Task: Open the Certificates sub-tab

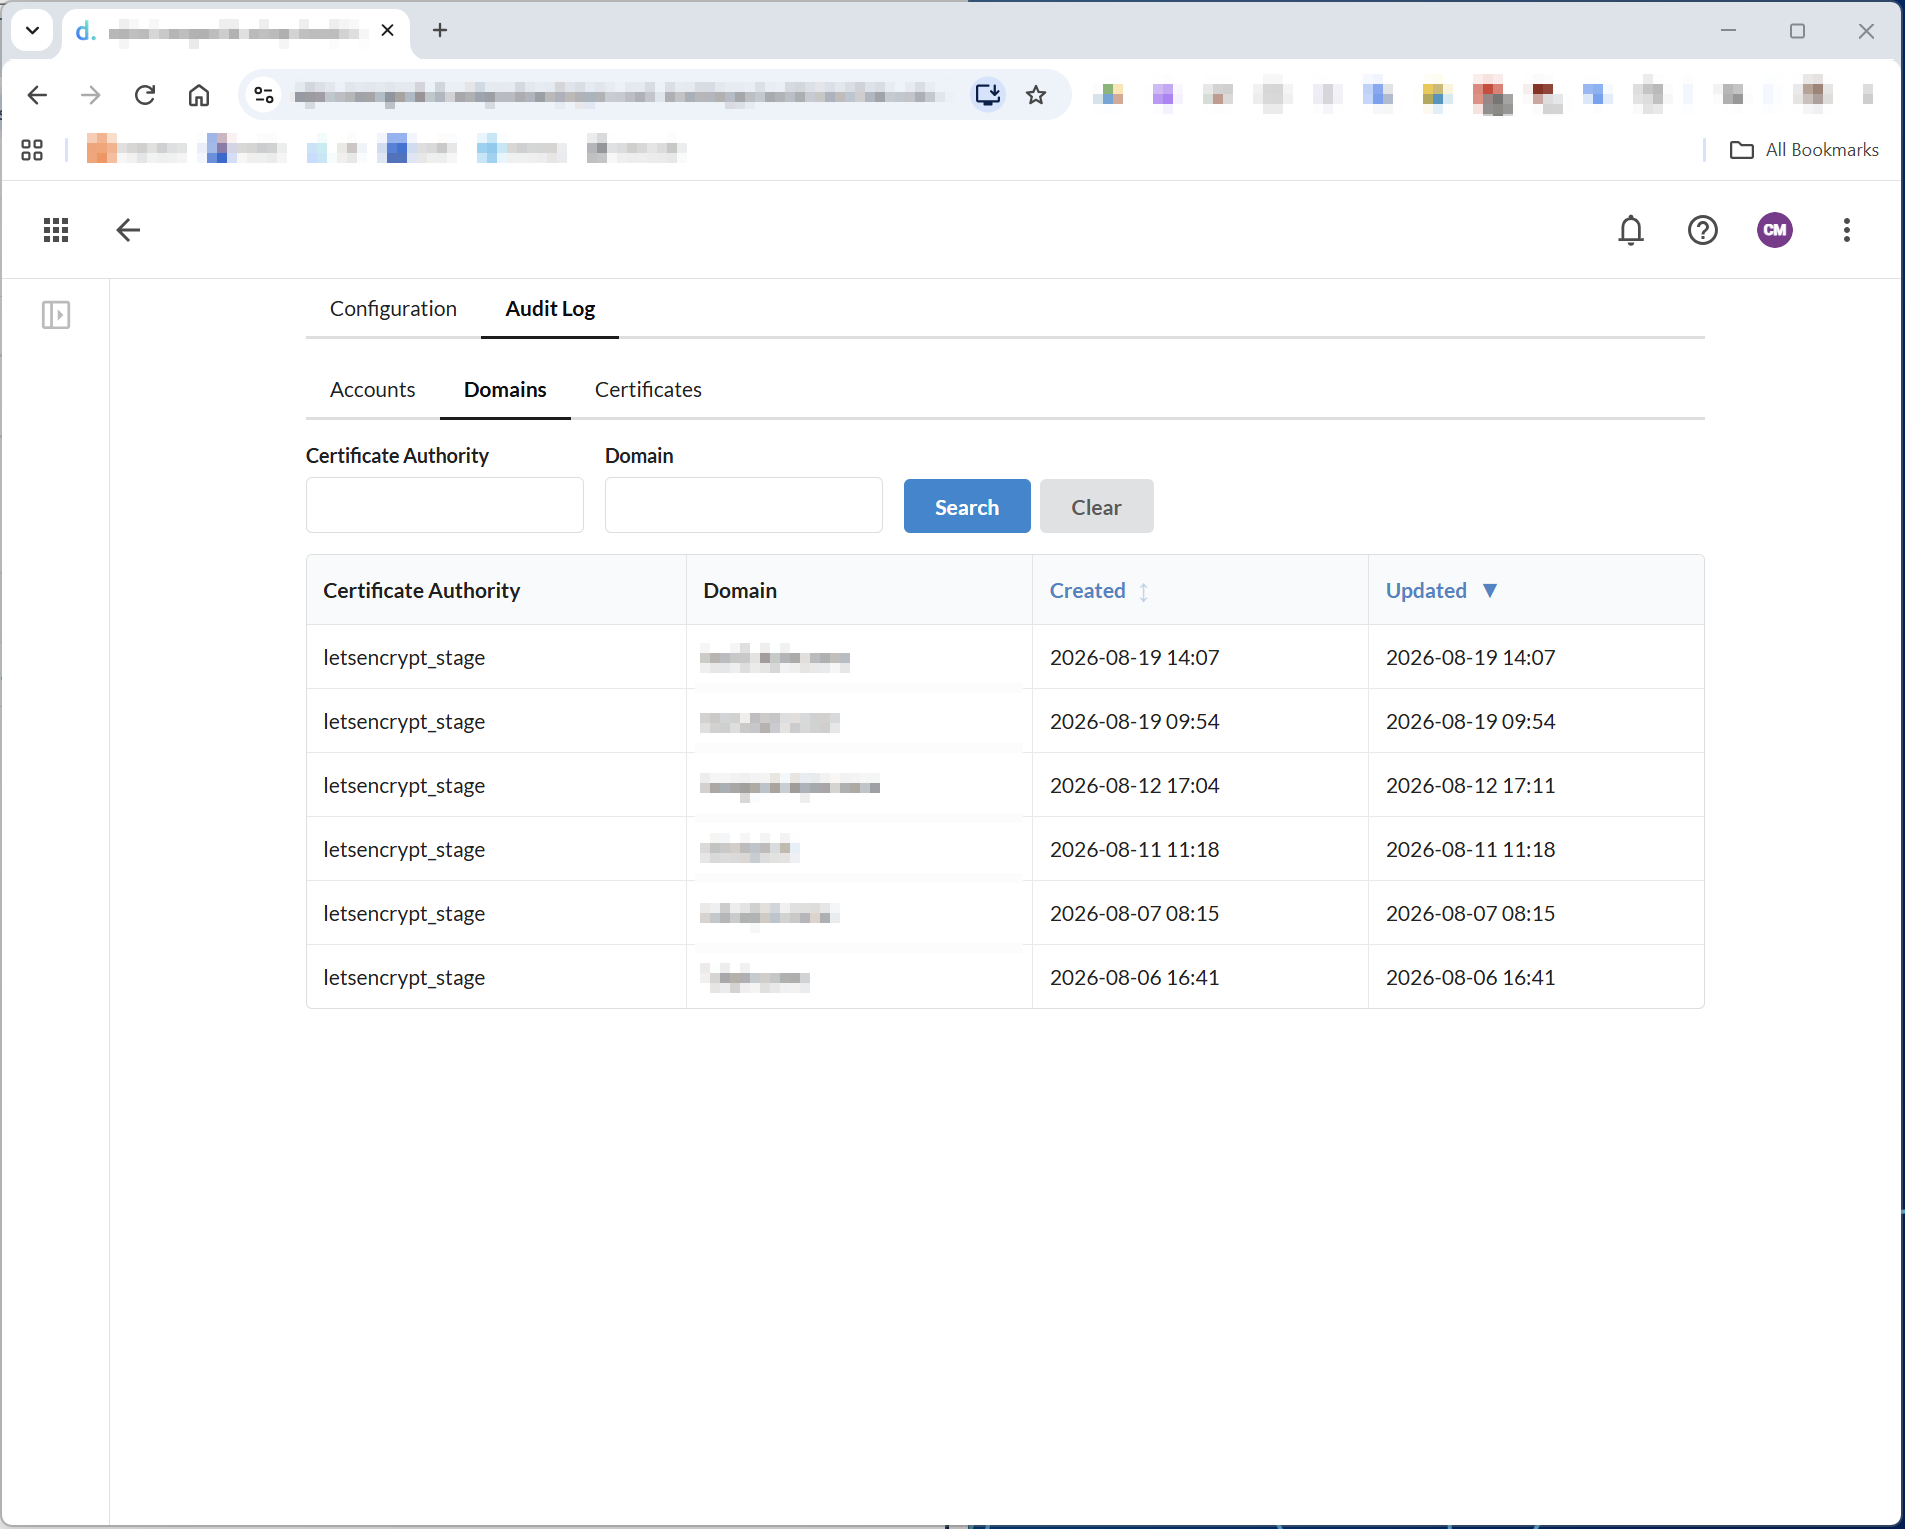Action: point(648,390)
